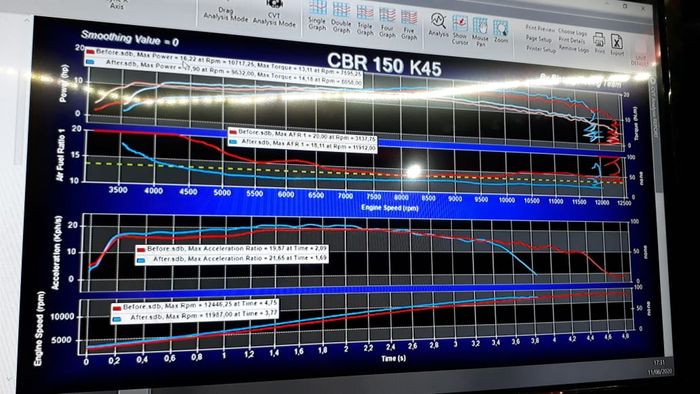Screen dimensions: 700x394
Task: Open the Analysis magnifier tool
Action: pyautogui.click(x=438, y=25)
